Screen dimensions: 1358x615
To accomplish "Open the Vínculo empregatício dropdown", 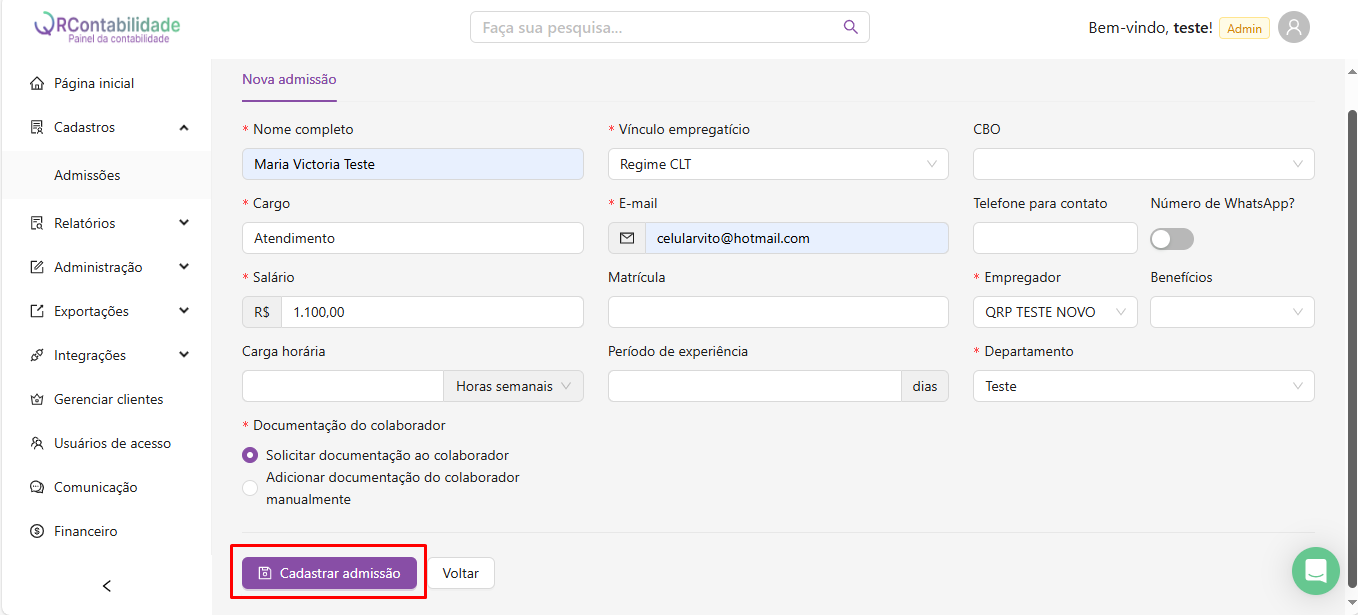I will click(777, 164).
